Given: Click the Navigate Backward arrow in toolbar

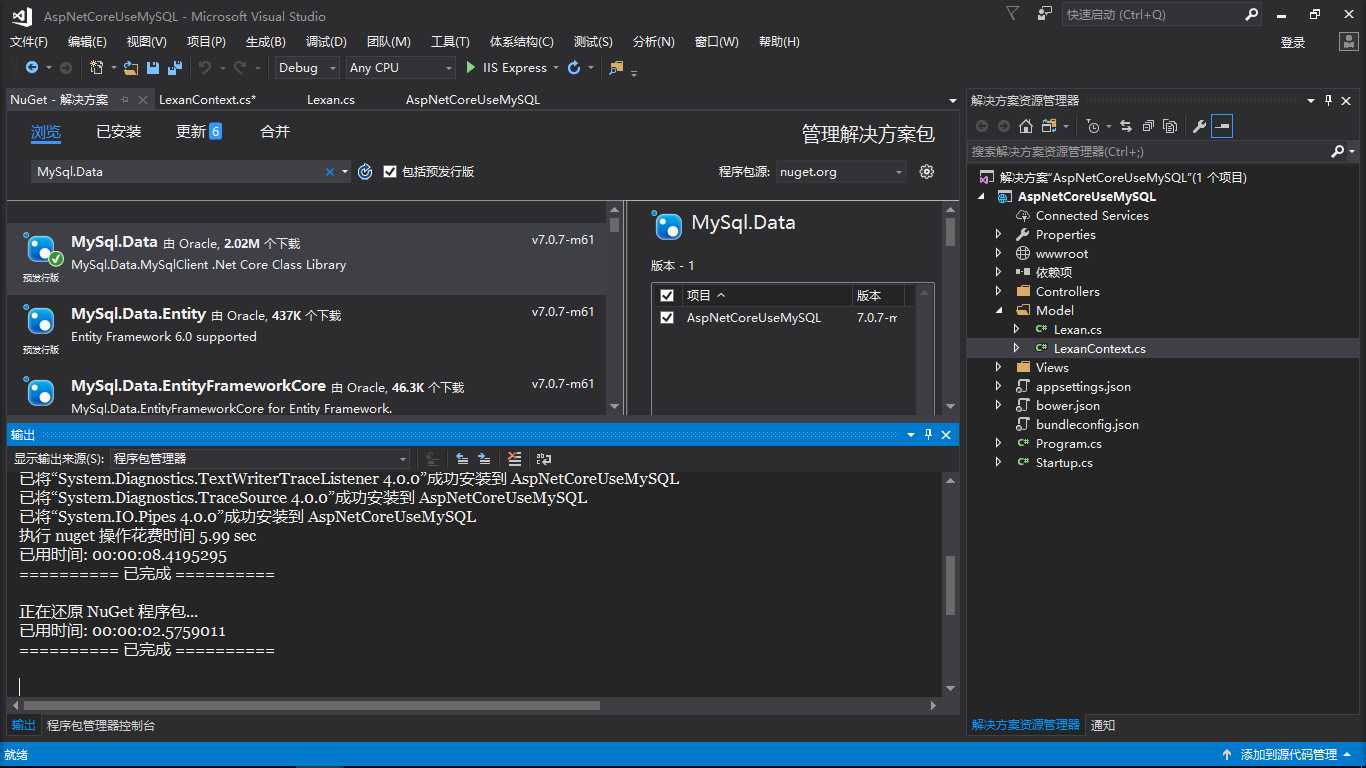Looking at the screenshot, I should (32, 68).
